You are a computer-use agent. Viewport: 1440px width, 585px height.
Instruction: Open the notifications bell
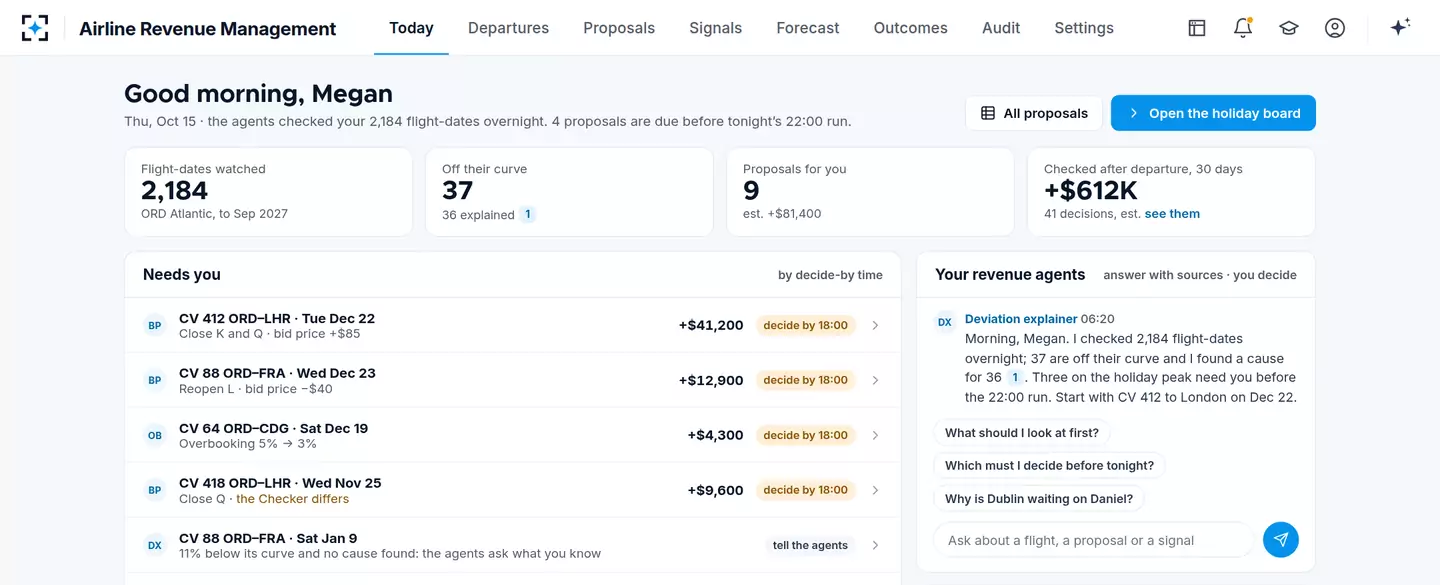tap(1243, 28)
